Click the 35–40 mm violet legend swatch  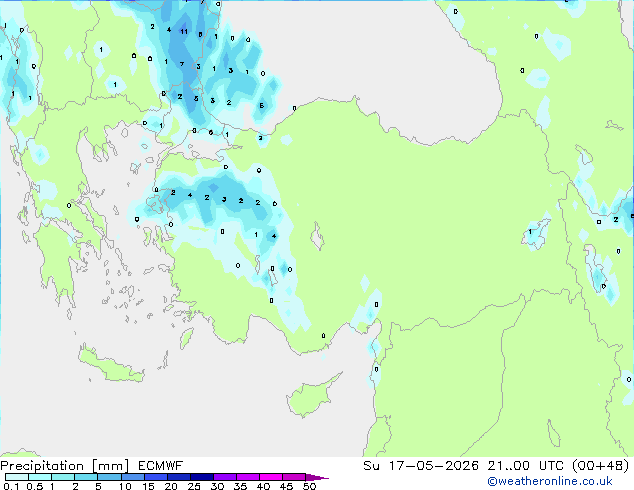[x=247, y=477]
